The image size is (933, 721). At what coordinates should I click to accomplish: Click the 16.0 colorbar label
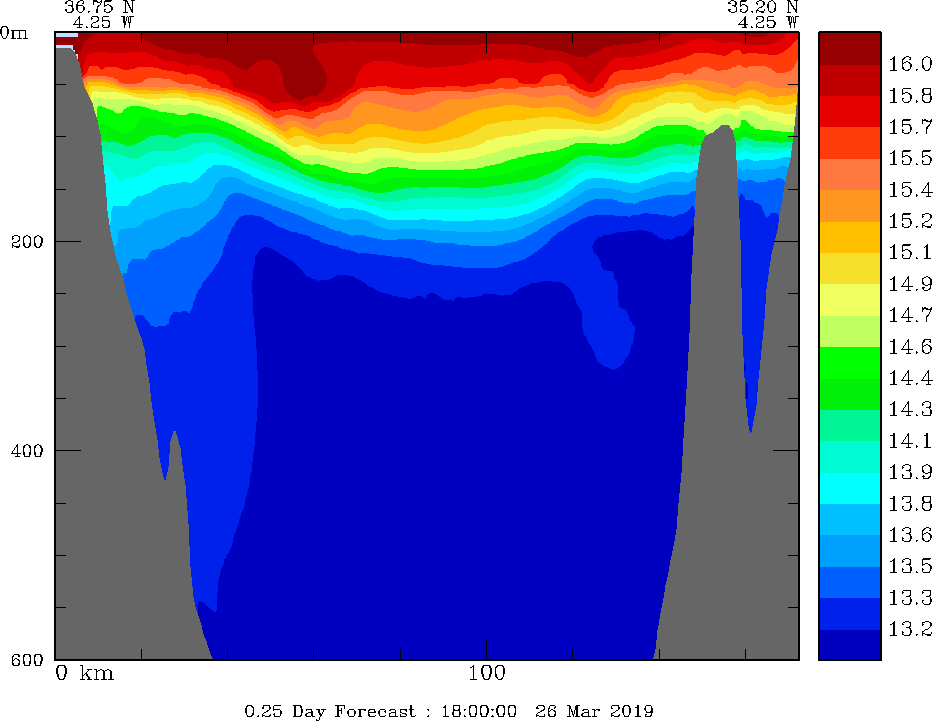coord(910,64)
